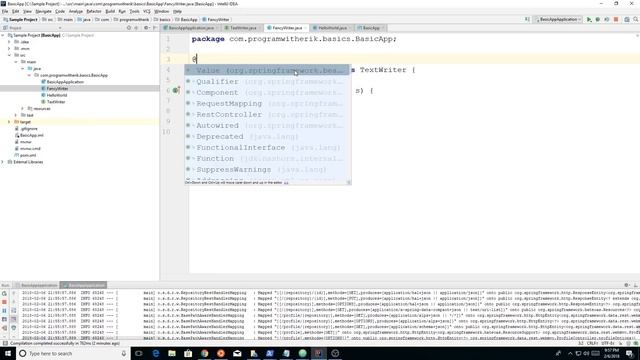The image size is (640, 360).
Task: Hide the Project panel with the hide icon
Action: coord(155,28)
